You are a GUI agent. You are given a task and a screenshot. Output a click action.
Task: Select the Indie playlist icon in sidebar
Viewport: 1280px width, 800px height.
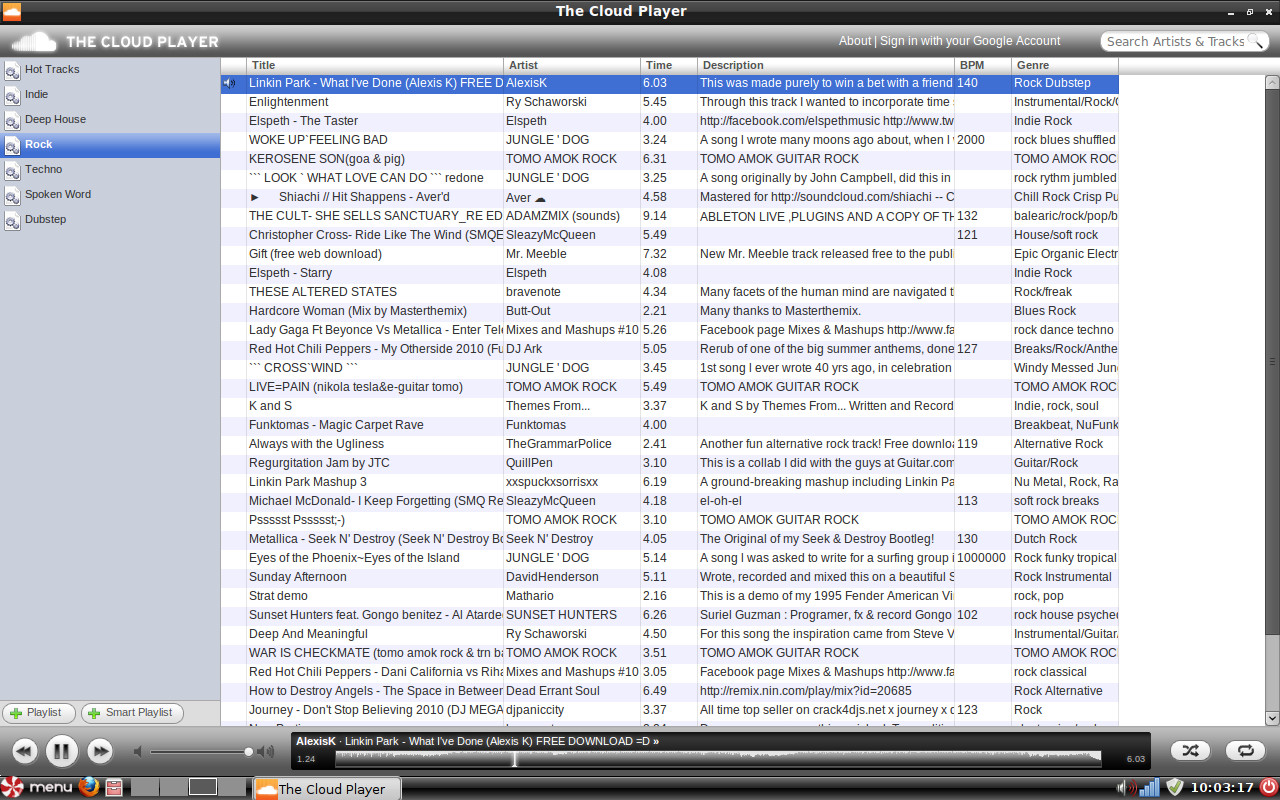click(12, 95)
